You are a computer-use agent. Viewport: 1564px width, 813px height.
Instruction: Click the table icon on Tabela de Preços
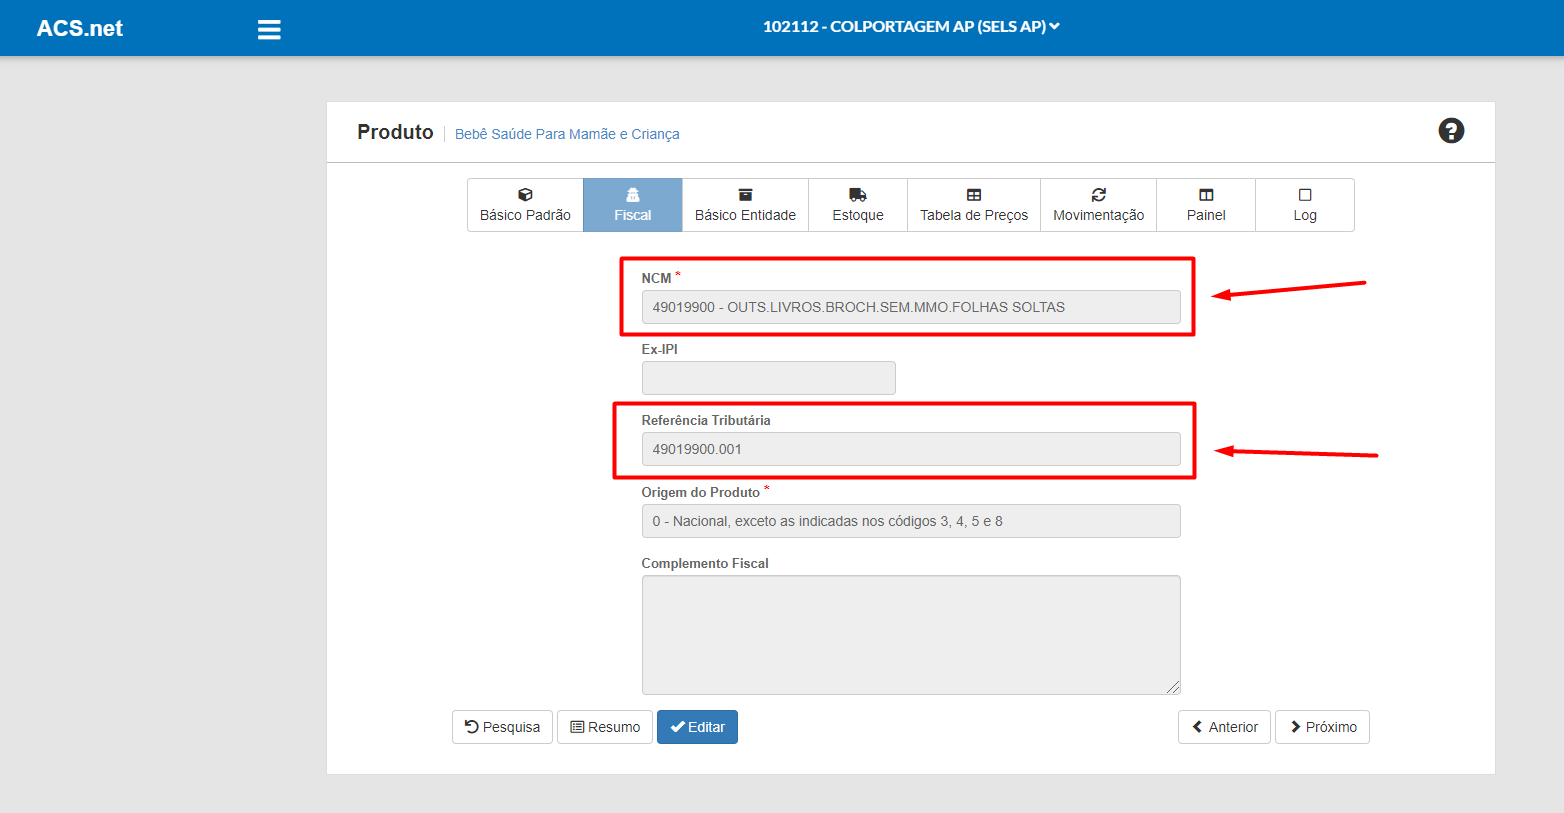click(974, 195)
